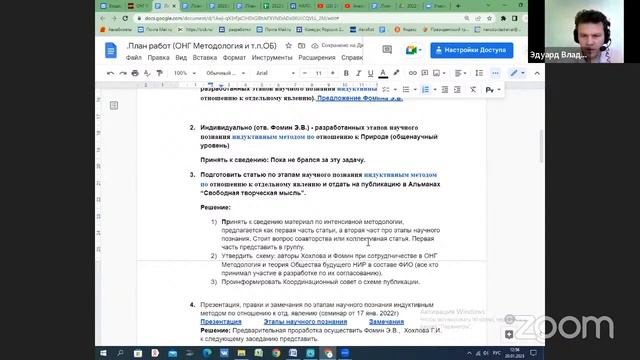
Task: Open the editing mode pencil dropdown
Action: [518, 73]
